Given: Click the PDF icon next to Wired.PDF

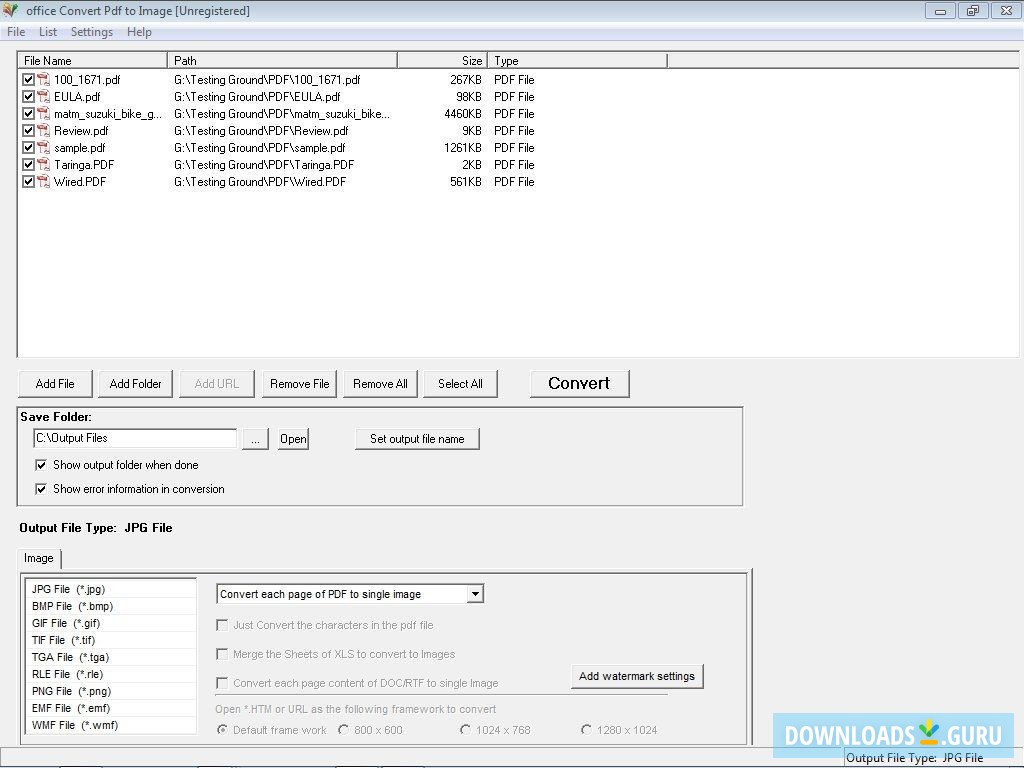Looking at the screenshot, I should pyautogui.click(x=43, y=182).
